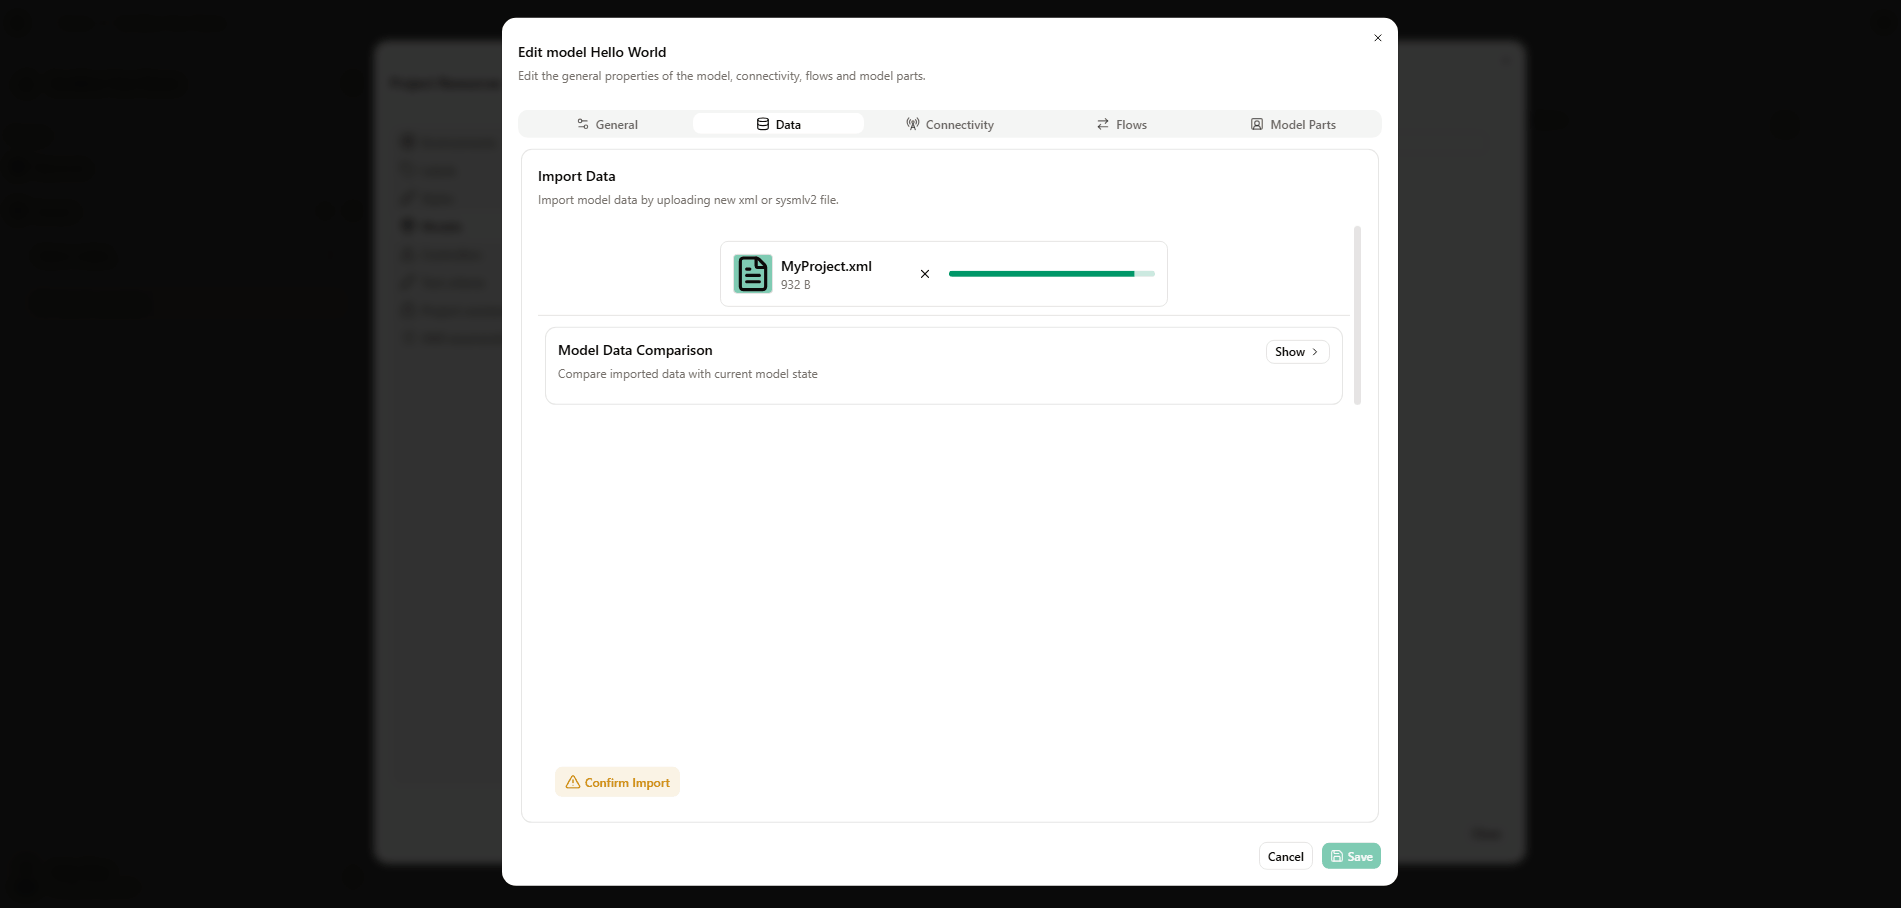Remove the MyProject.xml upload with its X
Viewport: 1901px width, 908px height.
pos(925,274)
